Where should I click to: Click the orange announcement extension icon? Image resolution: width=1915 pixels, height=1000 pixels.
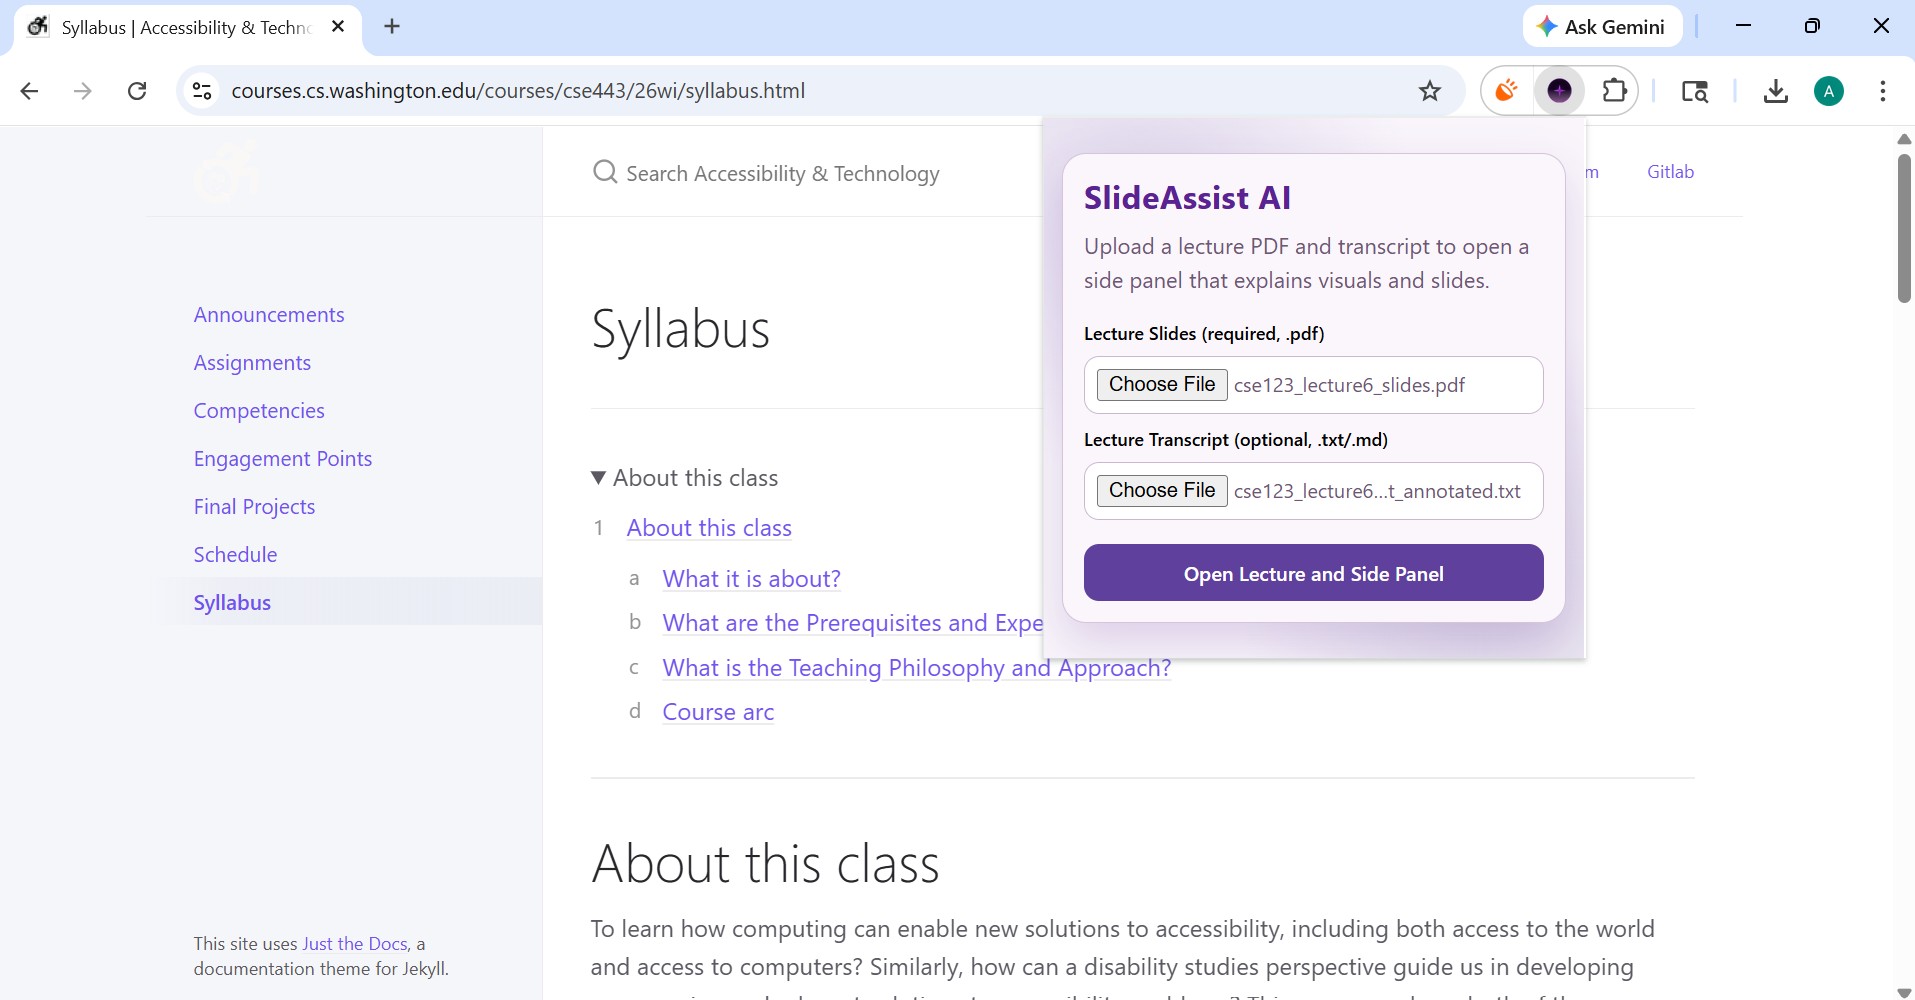pyautogui.click(x=1508, y=90)
